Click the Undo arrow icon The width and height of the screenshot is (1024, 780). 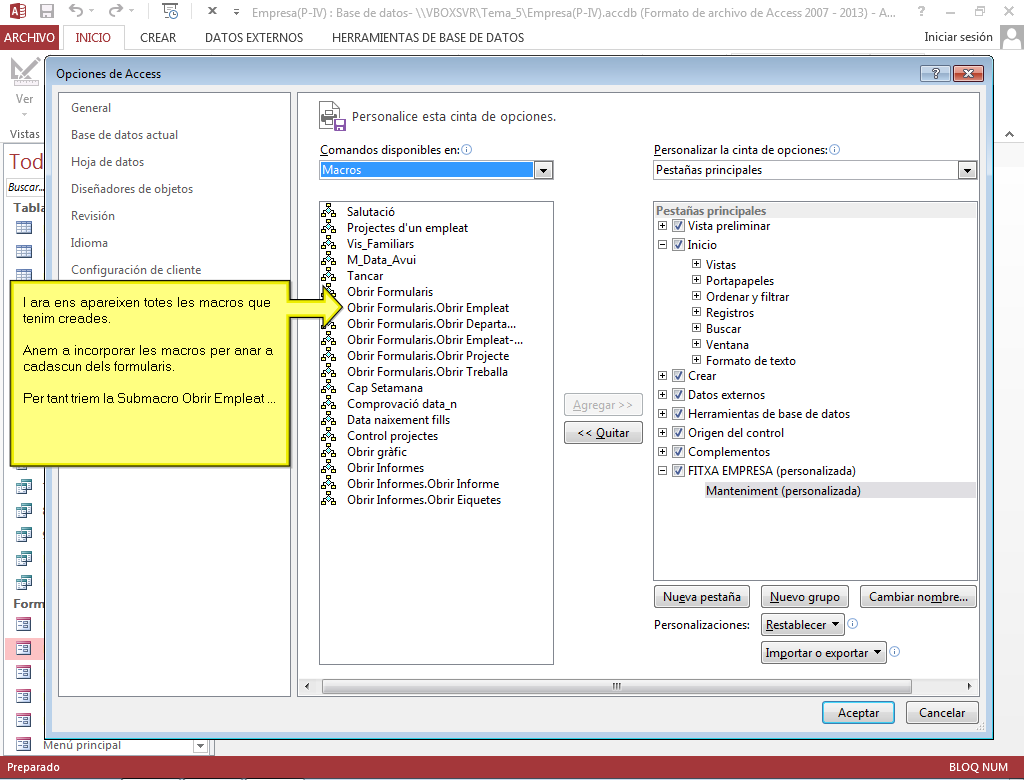point(76,10)
